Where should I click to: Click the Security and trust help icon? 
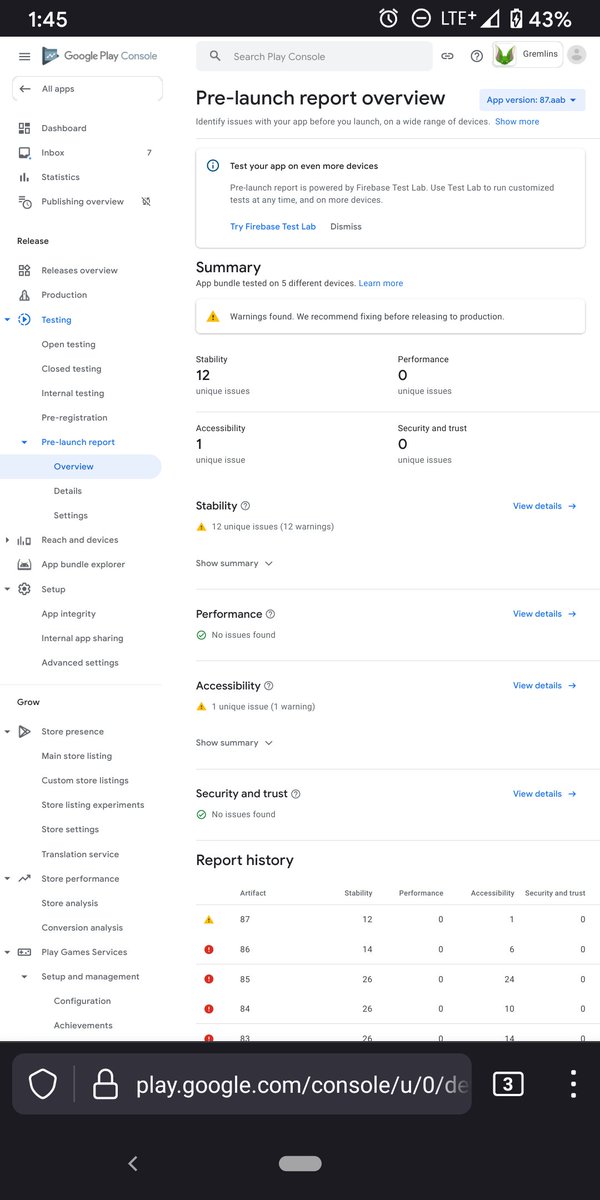(x=295, y=794)
